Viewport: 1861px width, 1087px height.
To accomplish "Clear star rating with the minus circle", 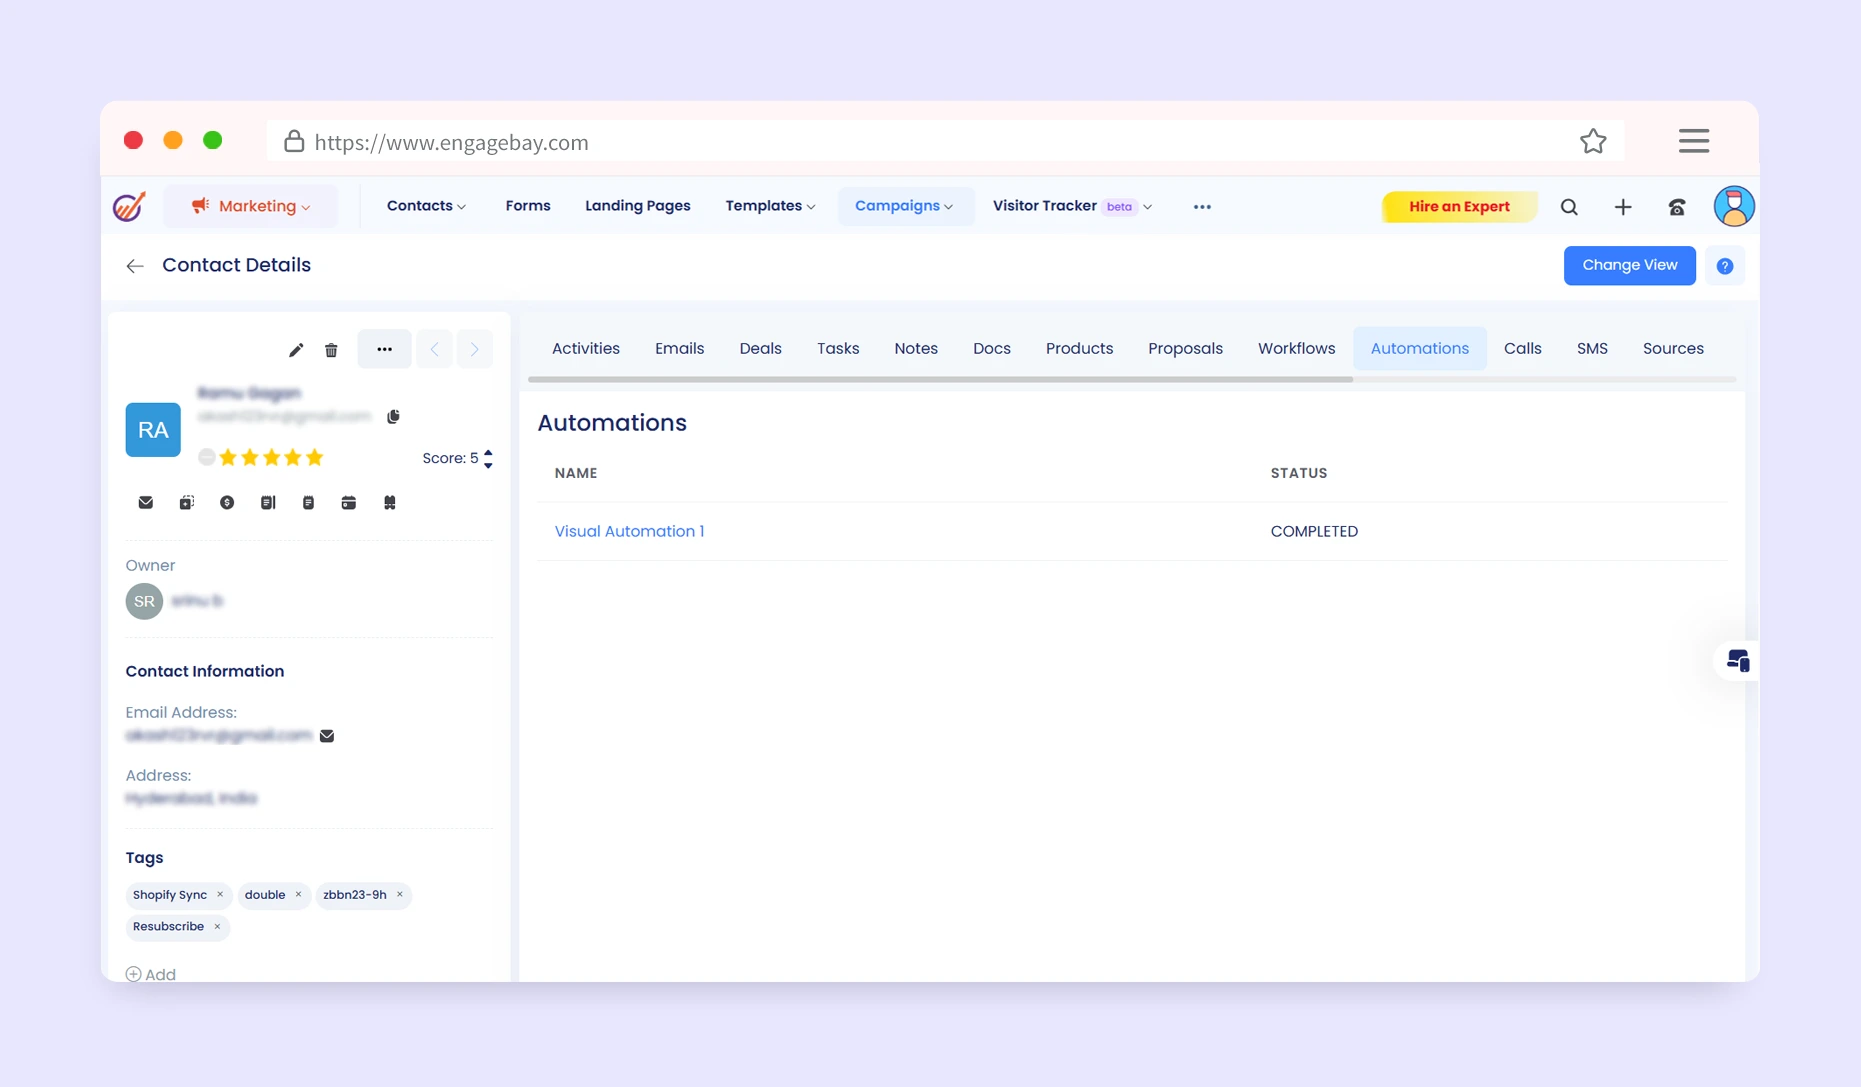I will [206, 457].
